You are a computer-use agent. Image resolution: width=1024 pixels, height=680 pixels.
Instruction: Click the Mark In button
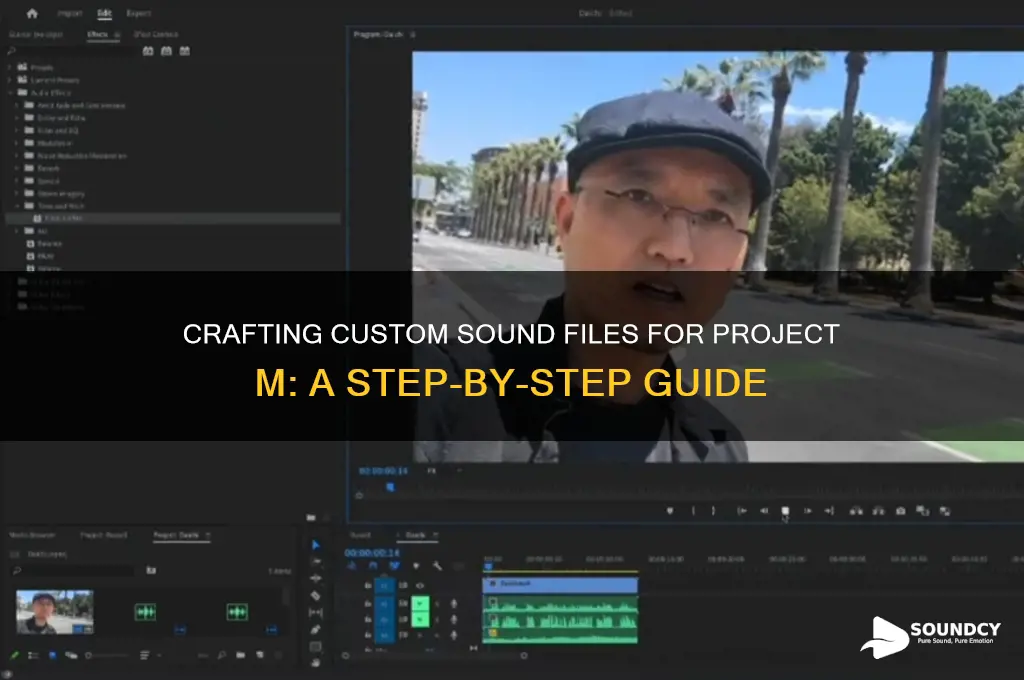click(x=693, y=511)
